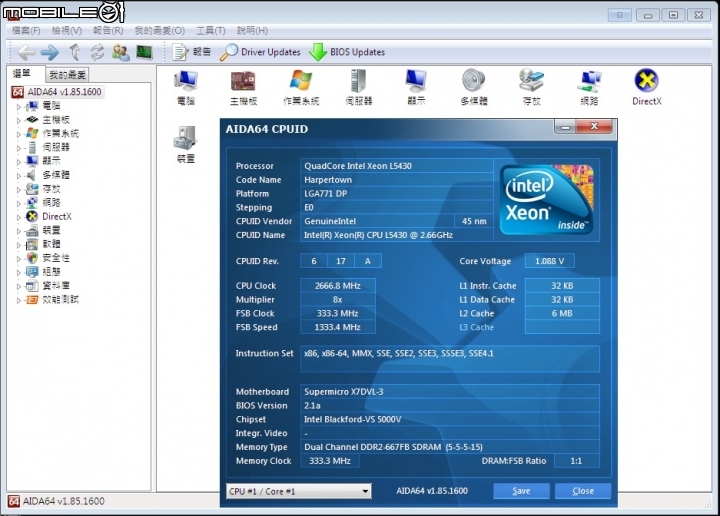Screen dimensions: 720x516
Task: Select 效能測試 in the sidebar tree
Action: click(59, 299)
